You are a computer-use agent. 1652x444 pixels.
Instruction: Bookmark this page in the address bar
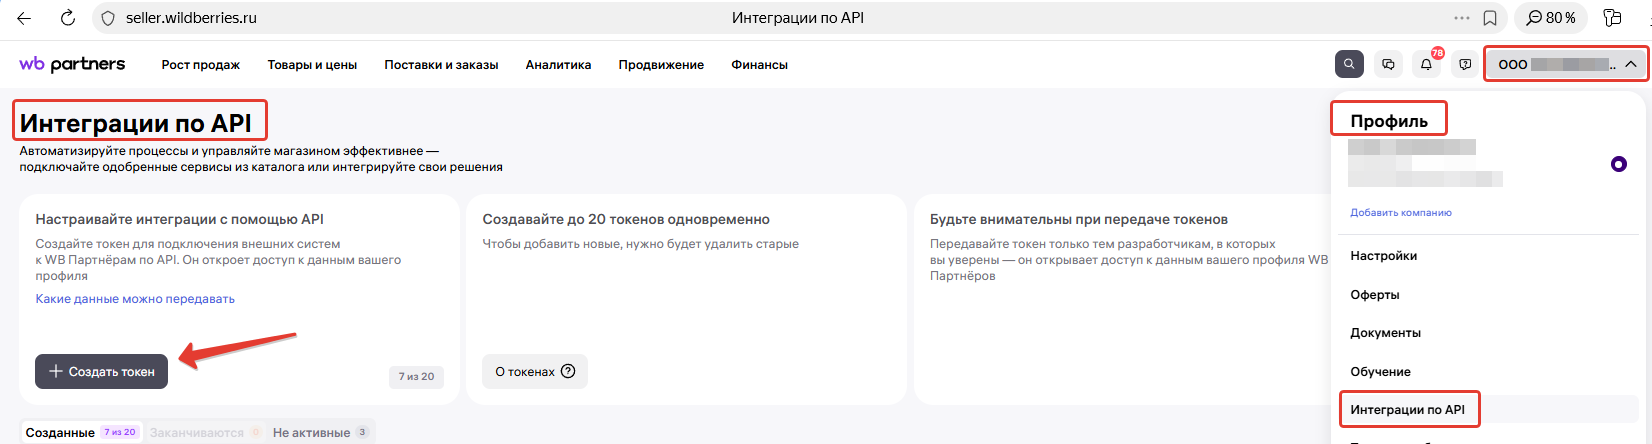[1490, 18]
